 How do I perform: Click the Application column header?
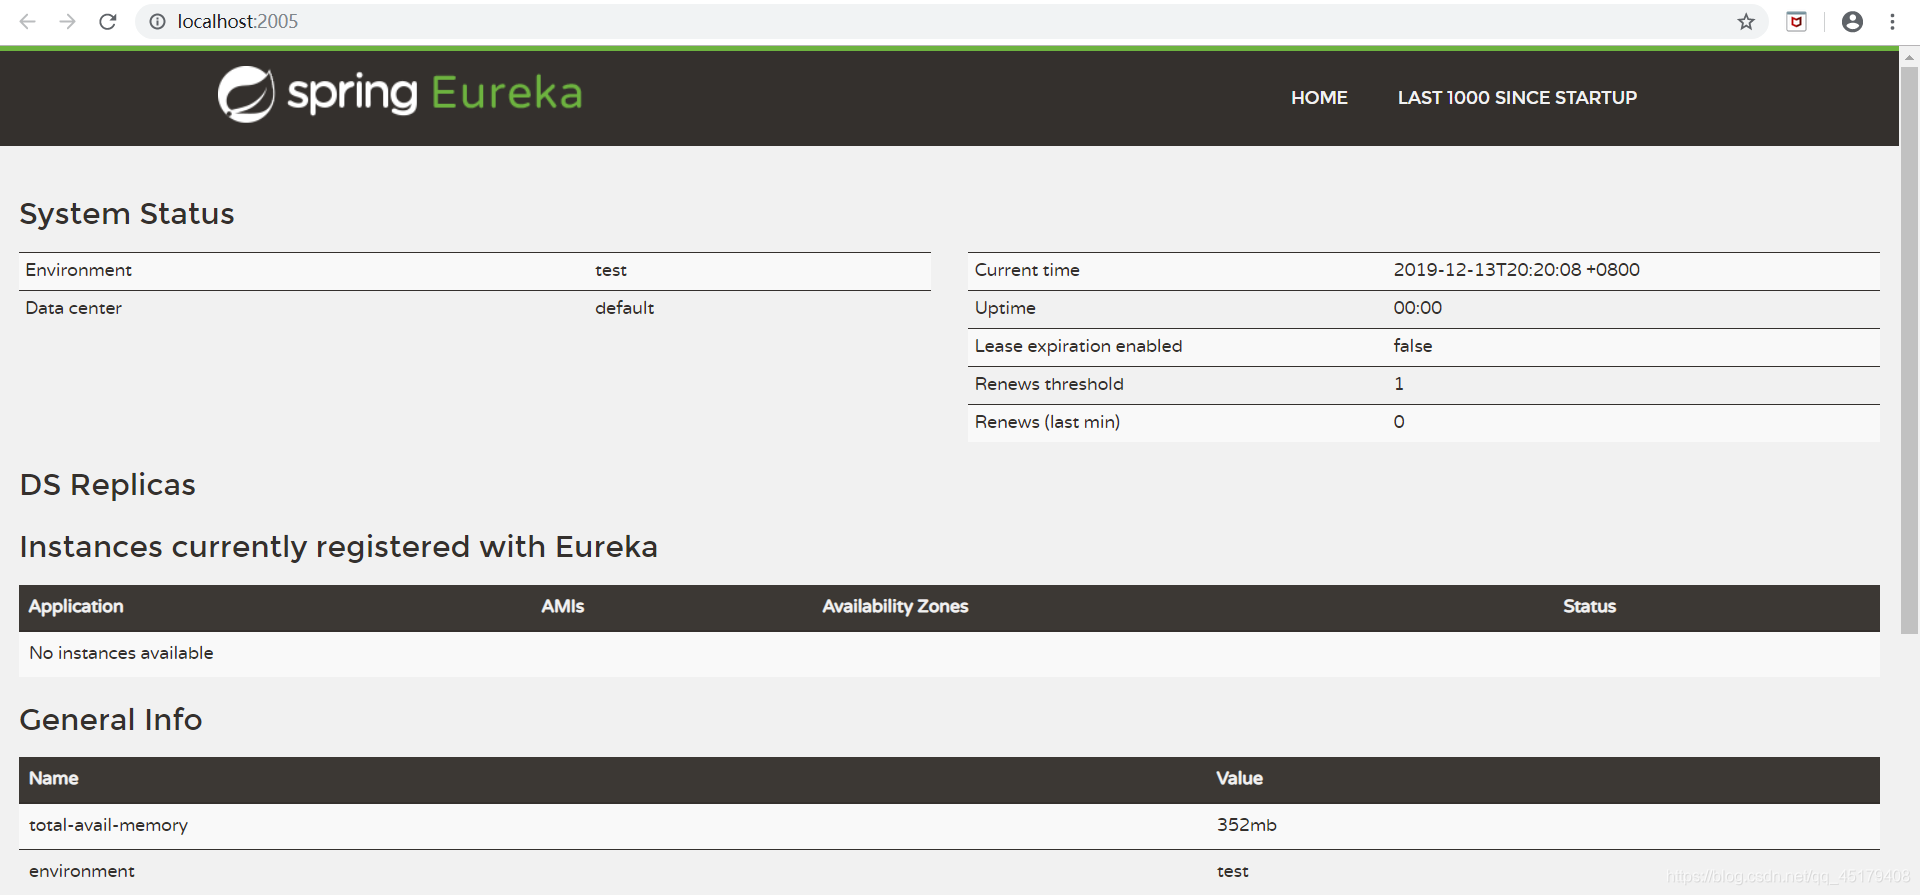click(76, 606)
